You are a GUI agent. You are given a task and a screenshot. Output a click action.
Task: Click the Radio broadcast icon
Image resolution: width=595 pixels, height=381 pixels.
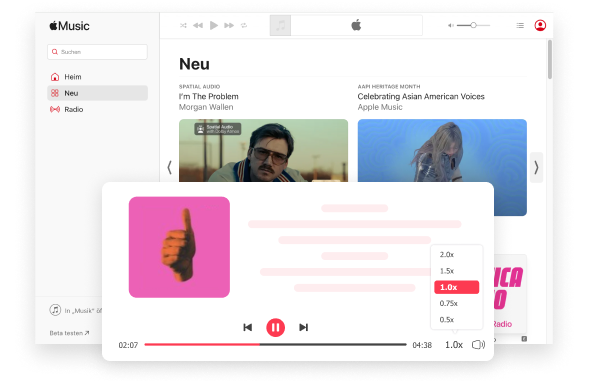click(55, 109)
